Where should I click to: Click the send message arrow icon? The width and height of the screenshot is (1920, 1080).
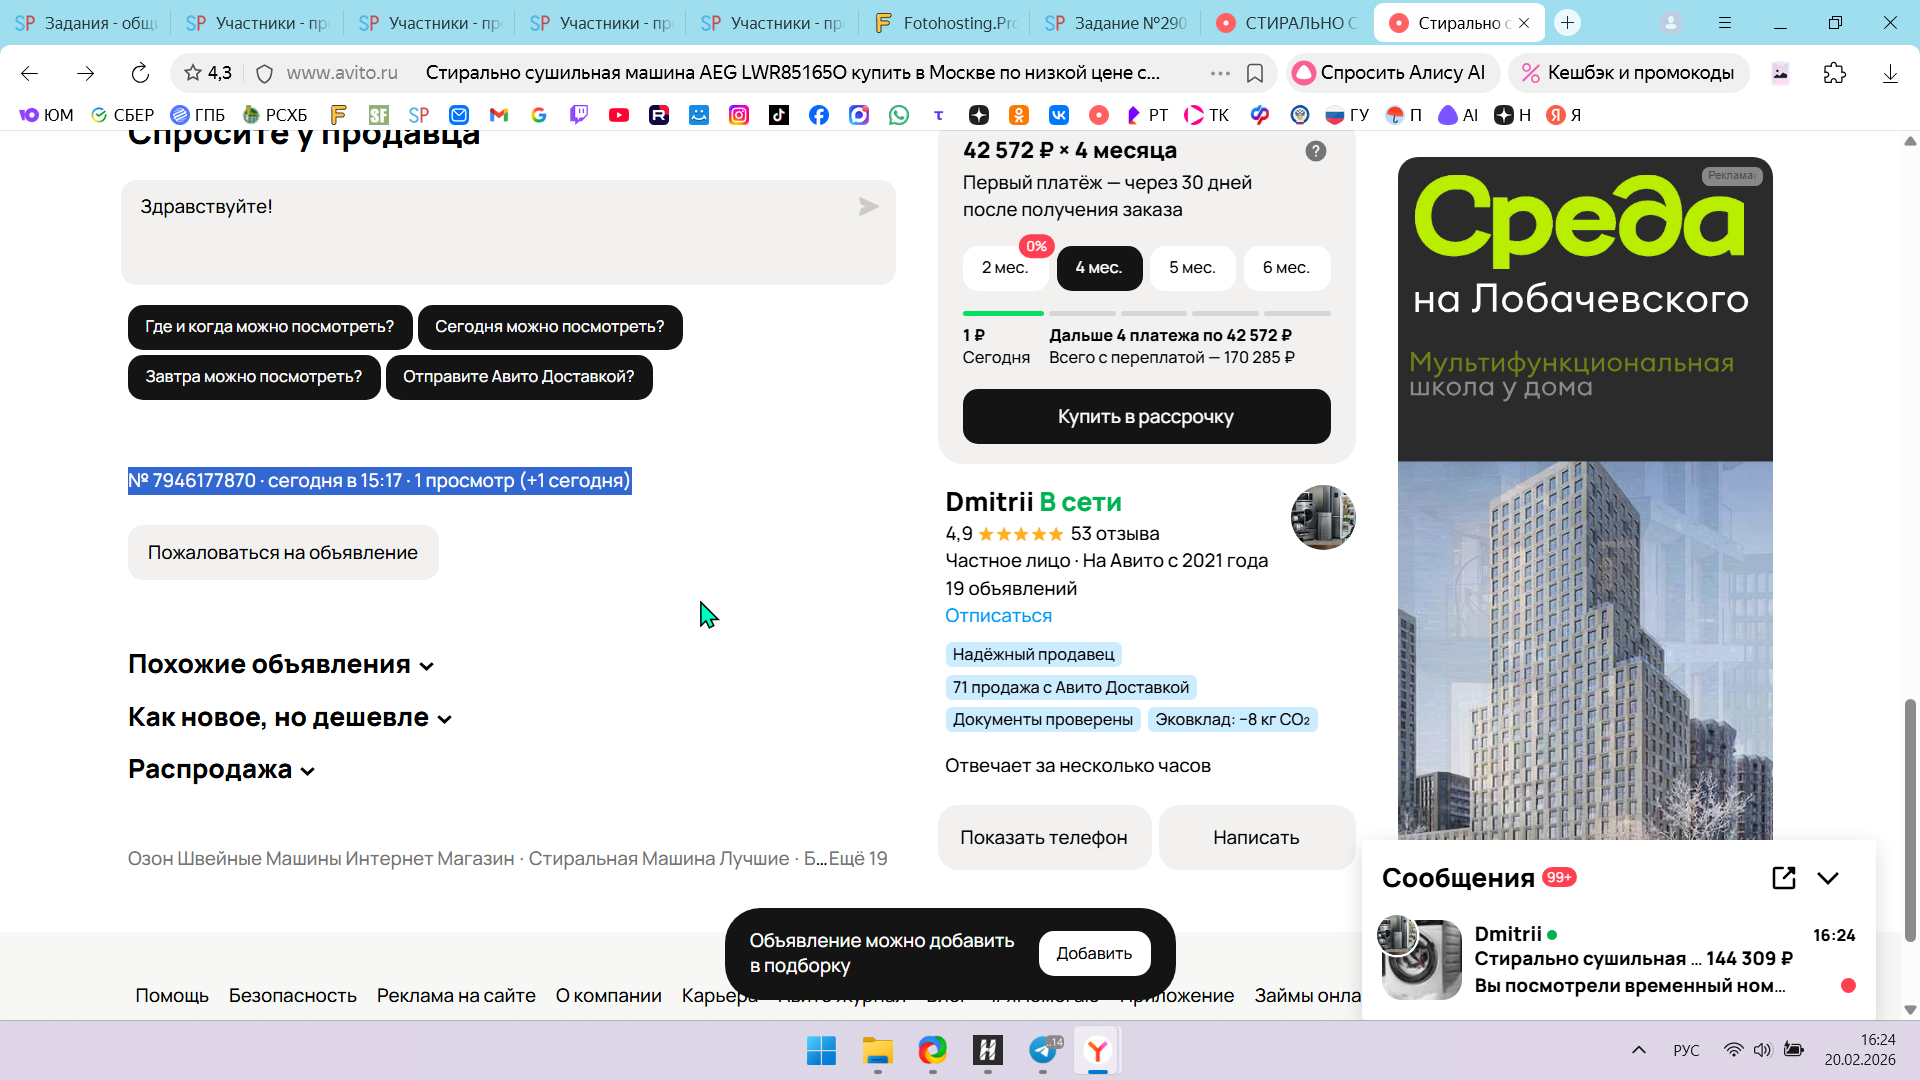(x=868, y=207)
